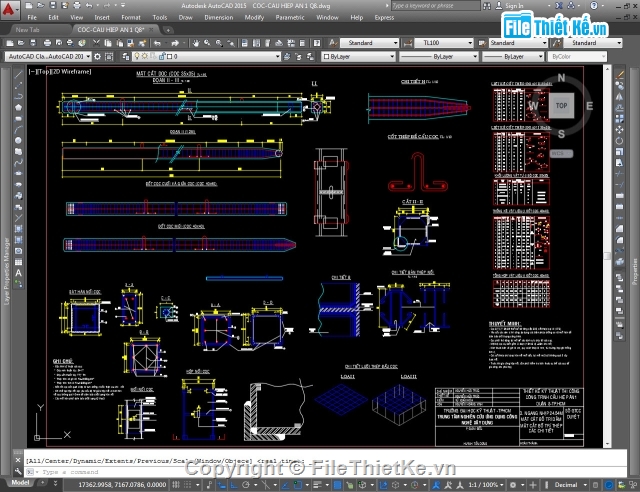Image resolution: width=640 pixels, height=492 pixels.
Task: Click the Customization gear in status bar
Action: (x=513, y=485)
